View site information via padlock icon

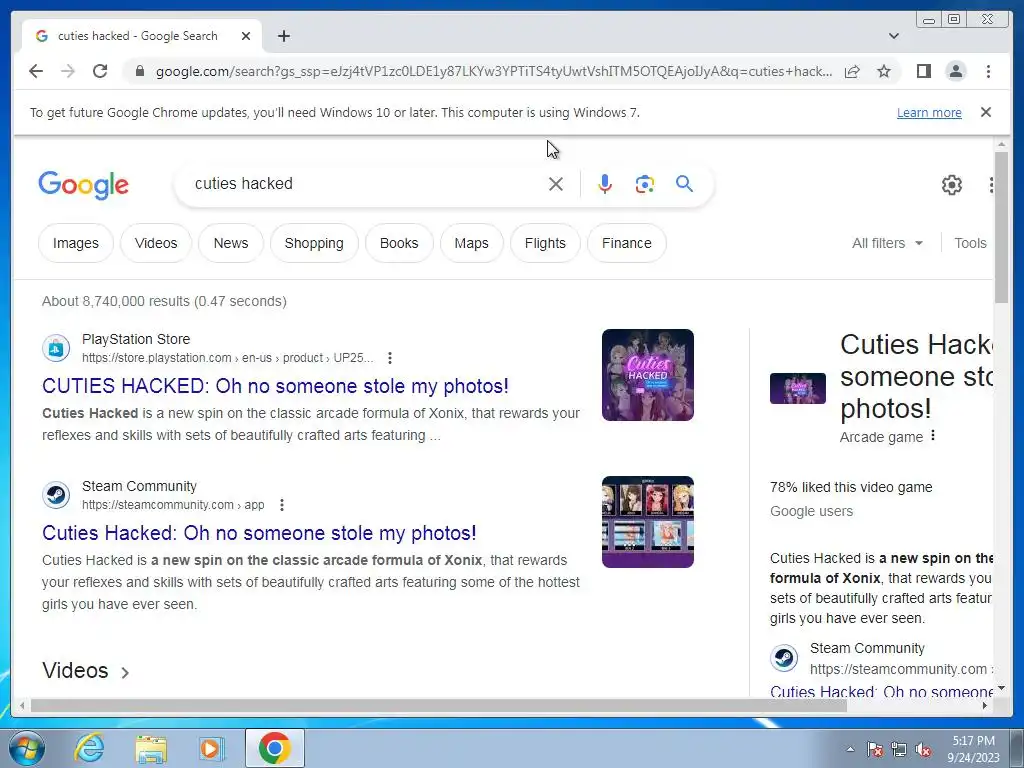pyautogui.click(x=140, y=71)
